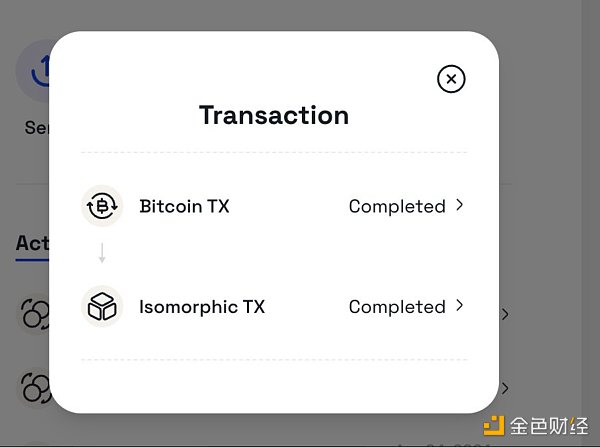
Task: Click the partially hidden Send label
Action: pos(36,128)
